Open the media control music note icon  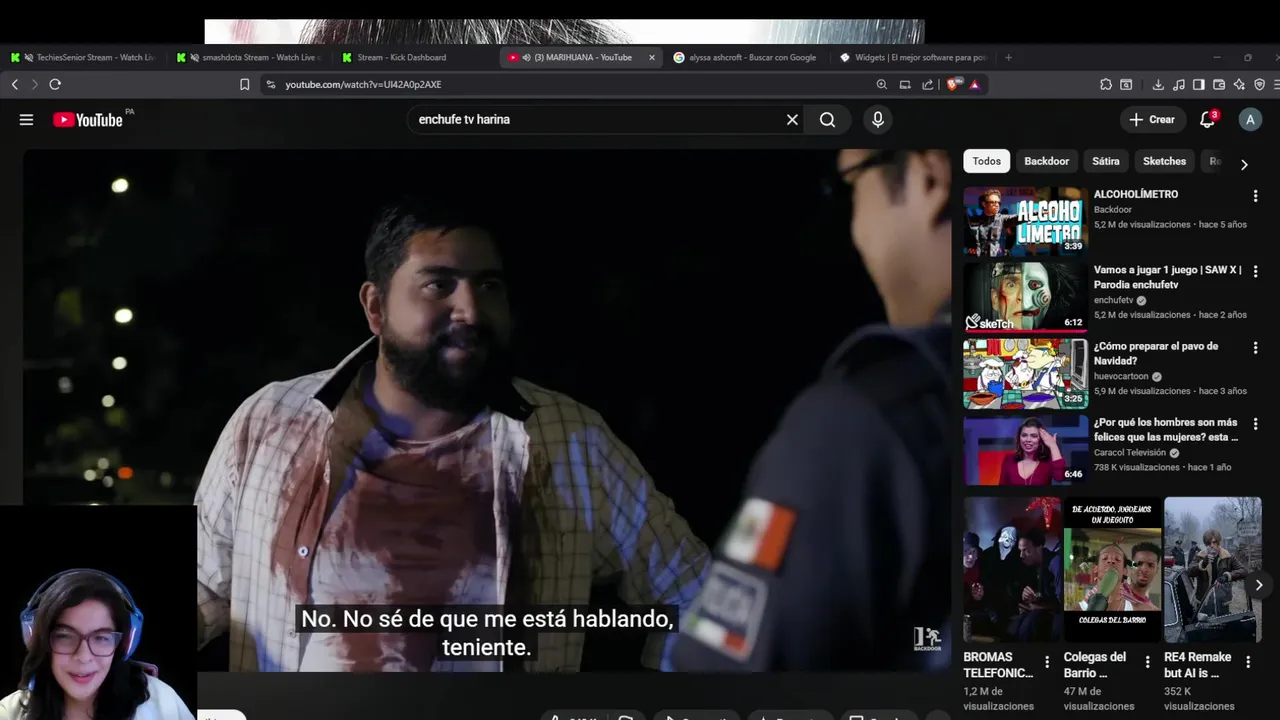click(1179, 85)
